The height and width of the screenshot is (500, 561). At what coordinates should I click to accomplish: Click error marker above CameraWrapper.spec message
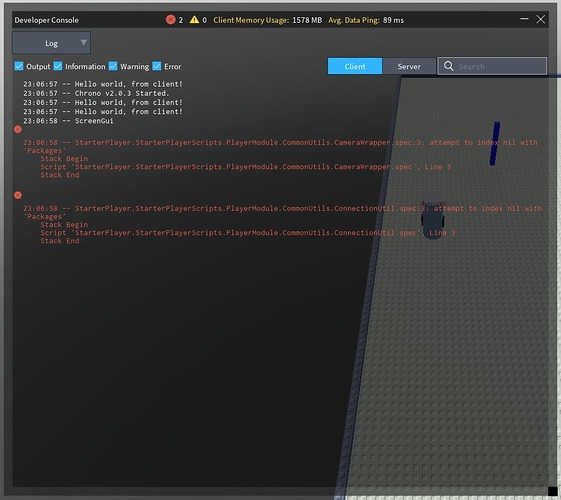[x=18, y=129]
